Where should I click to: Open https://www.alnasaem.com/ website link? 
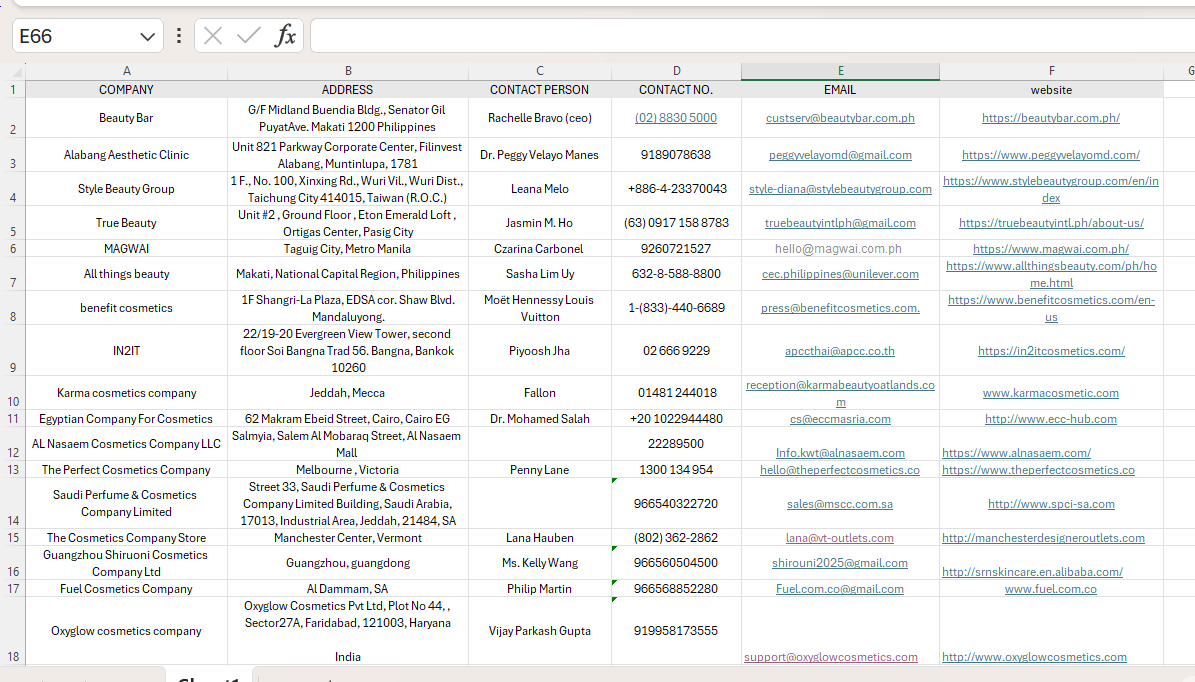(x=1016, y=453)
